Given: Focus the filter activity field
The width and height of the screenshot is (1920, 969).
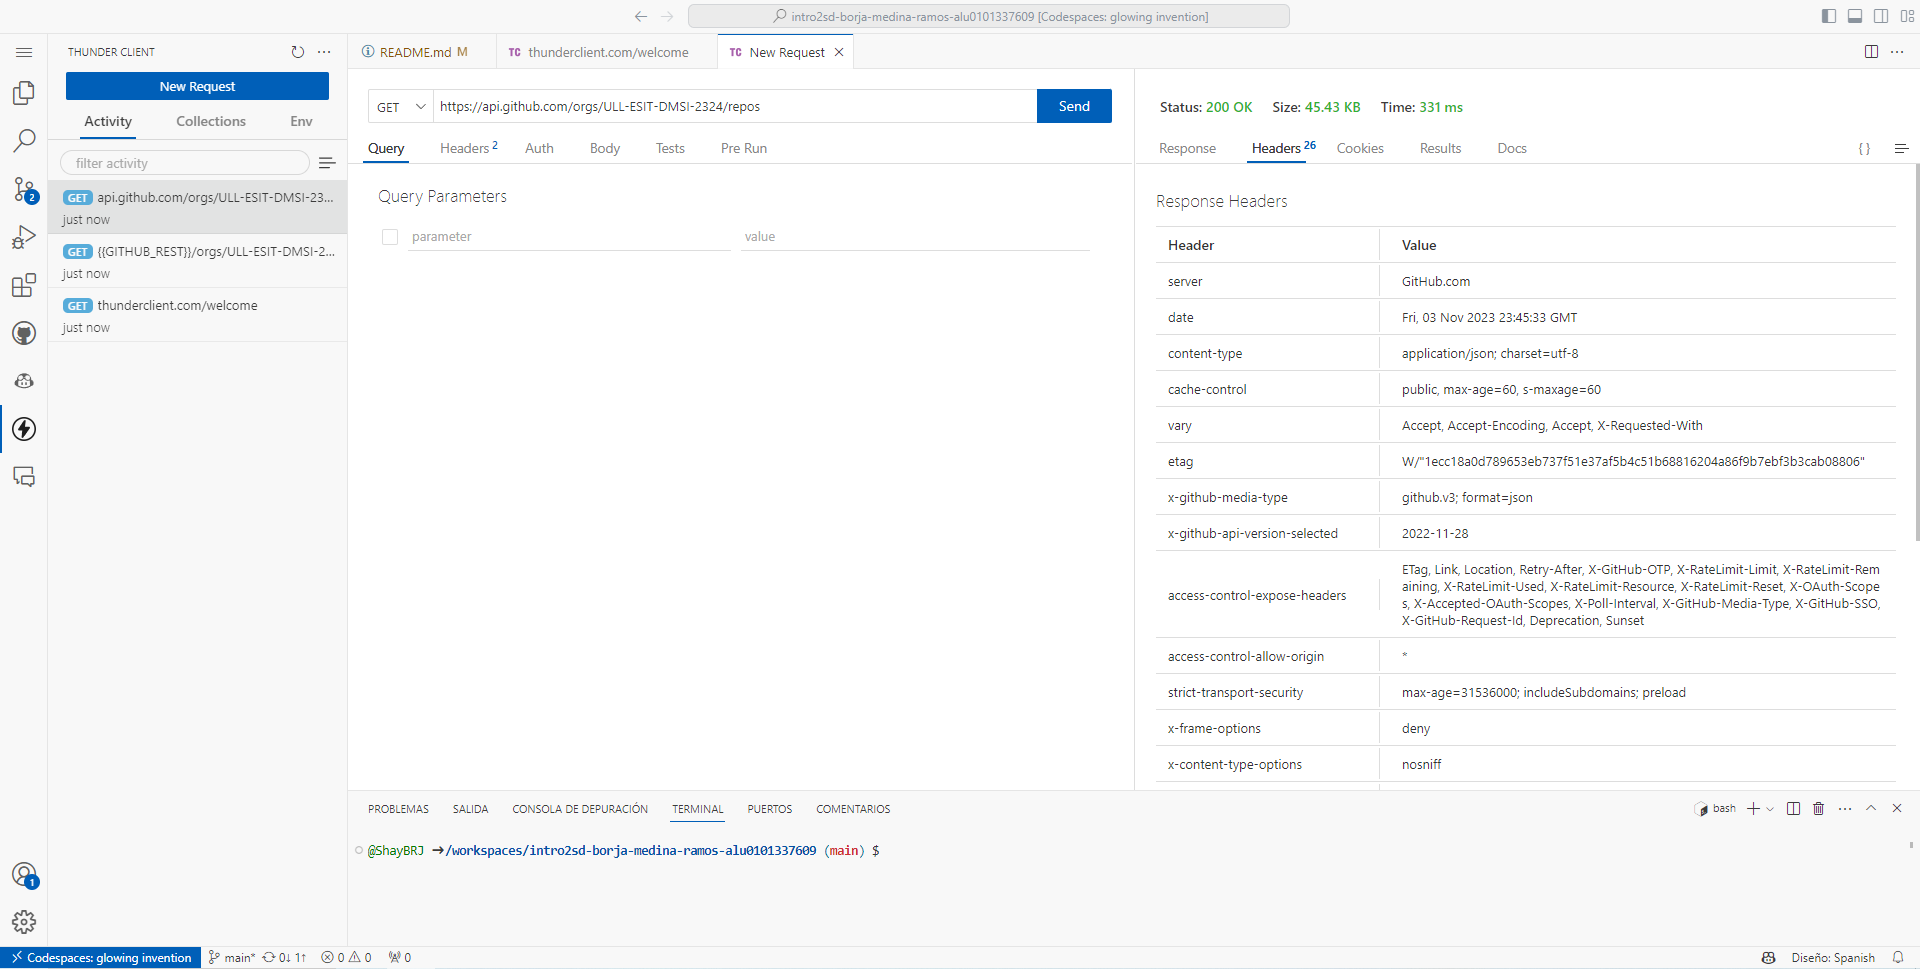Looking at the screenshot, I should pos(185,163).
